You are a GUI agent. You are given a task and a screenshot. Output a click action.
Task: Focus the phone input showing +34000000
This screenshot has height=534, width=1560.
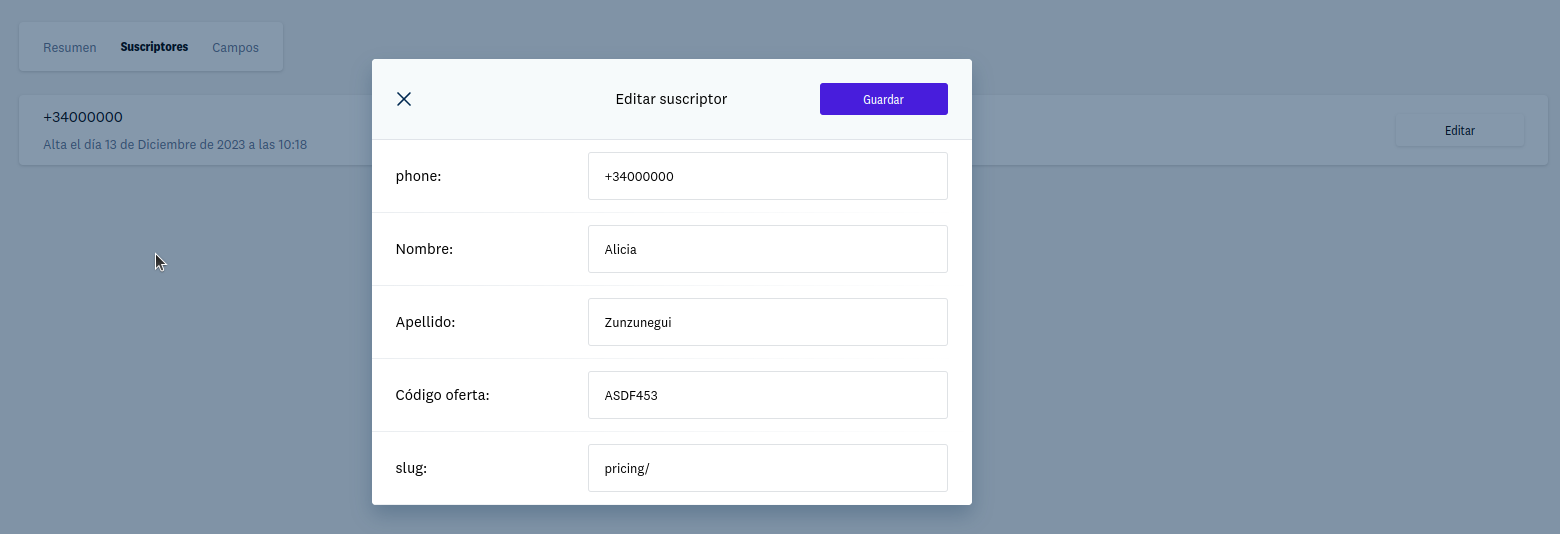[x=768, y=176]
